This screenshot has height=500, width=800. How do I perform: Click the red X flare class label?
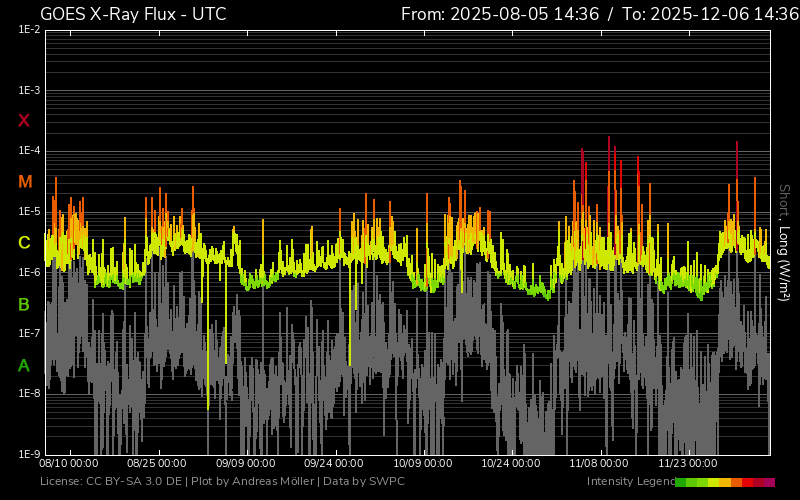click(x=24, y=121)
